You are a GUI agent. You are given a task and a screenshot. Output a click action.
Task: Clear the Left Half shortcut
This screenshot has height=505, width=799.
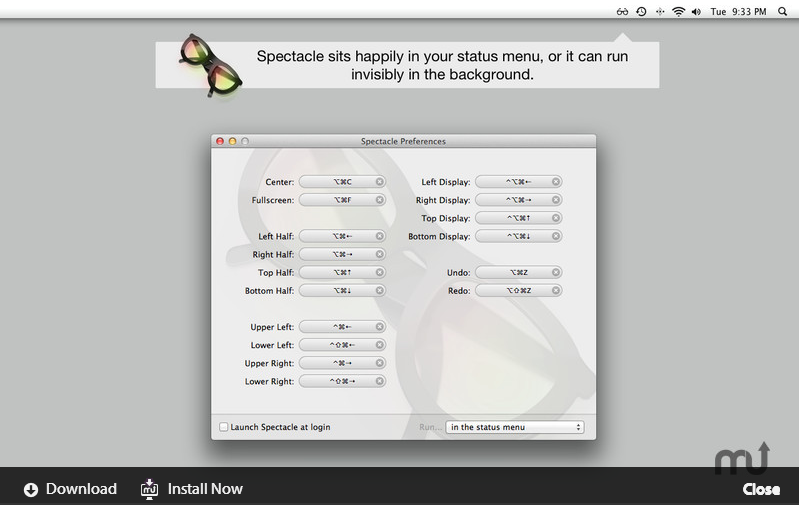(x=380, y=236)
